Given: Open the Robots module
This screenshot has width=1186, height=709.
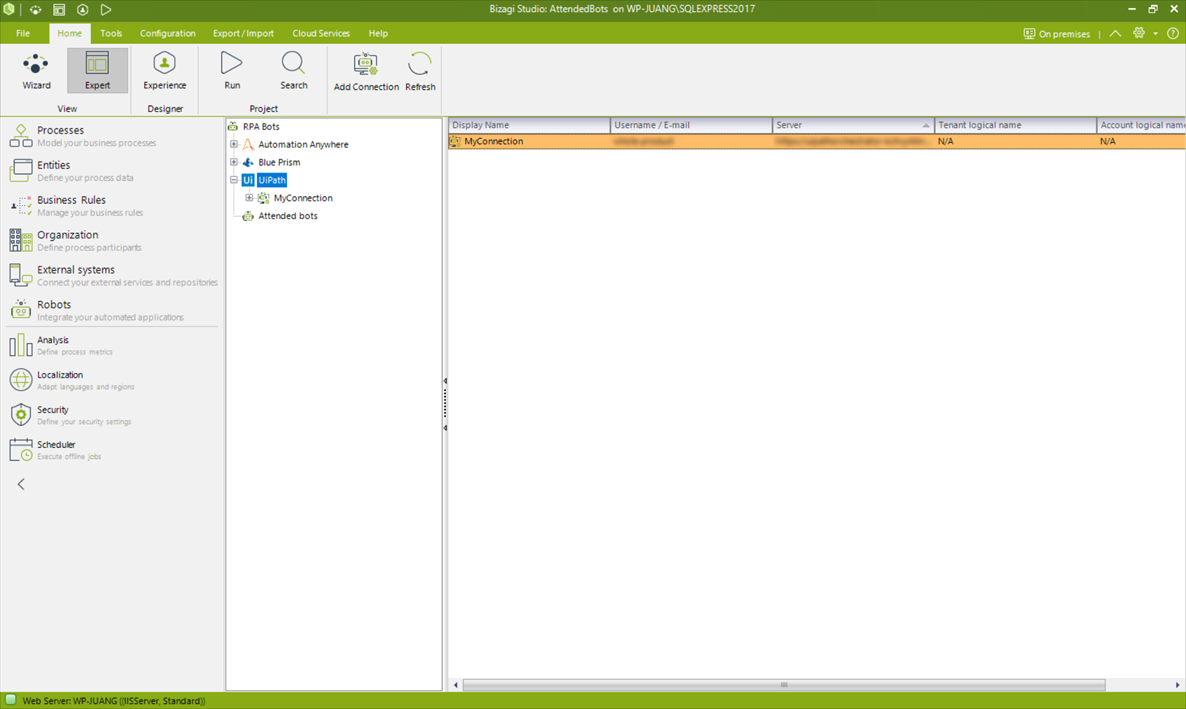Looking at the screenshot, I should point(112,310).
